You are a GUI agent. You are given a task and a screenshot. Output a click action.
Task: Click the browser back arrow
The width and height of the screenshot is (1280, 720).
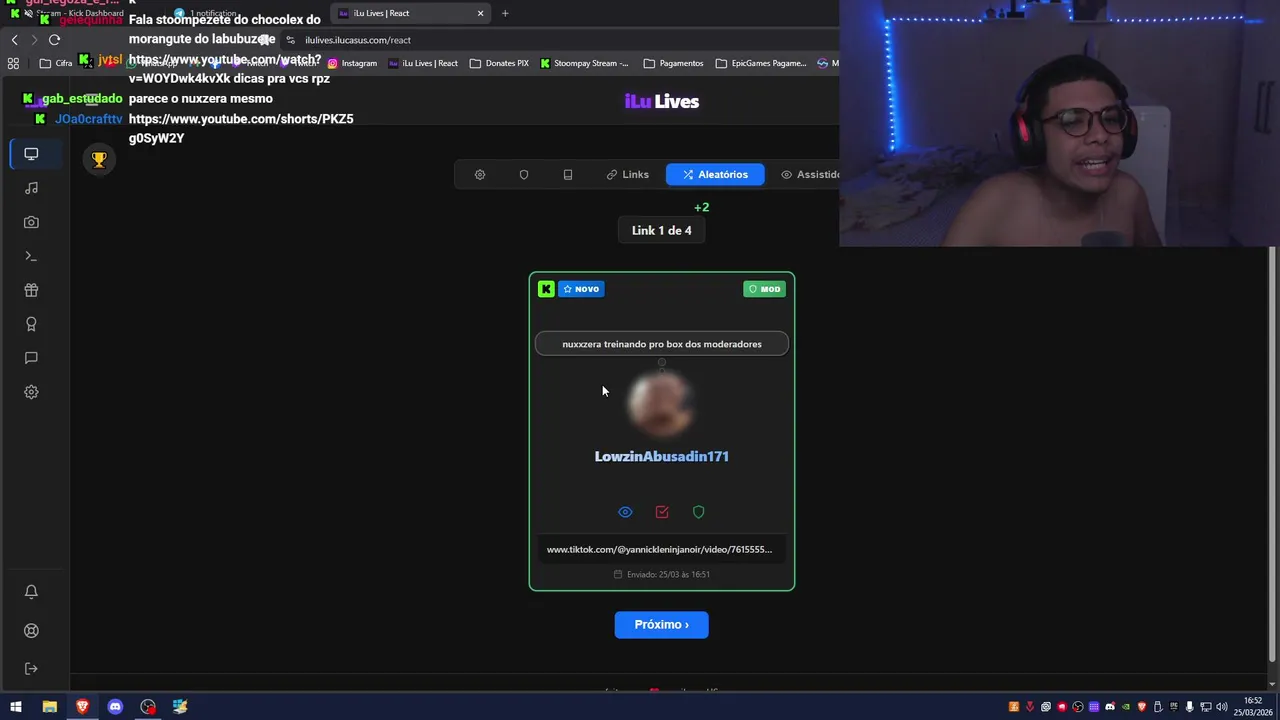click(14, 40)
